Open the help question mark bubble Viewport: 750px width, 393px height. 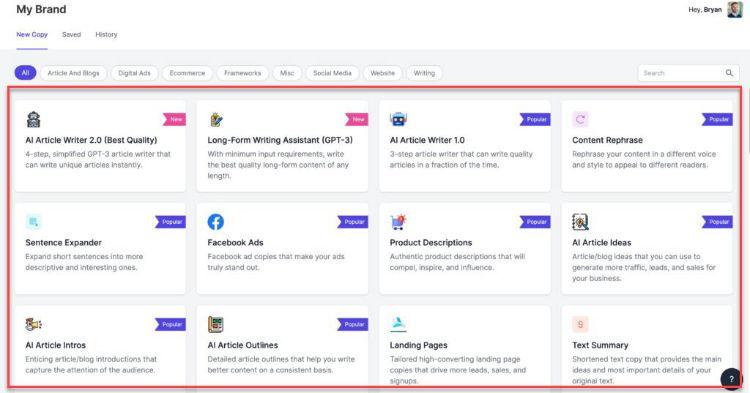coord(731,379)
